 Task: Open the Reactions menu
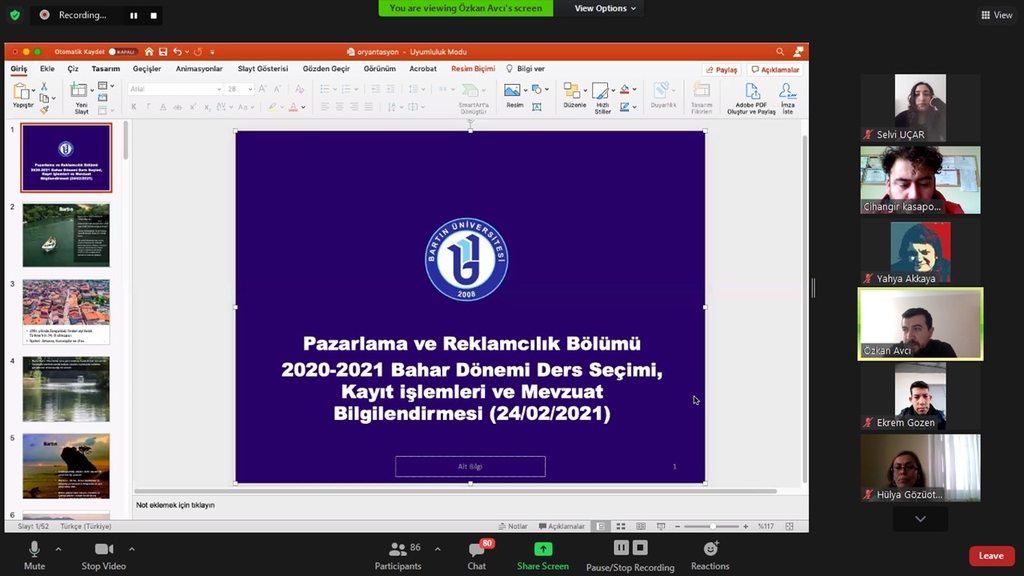click(710, 549)
